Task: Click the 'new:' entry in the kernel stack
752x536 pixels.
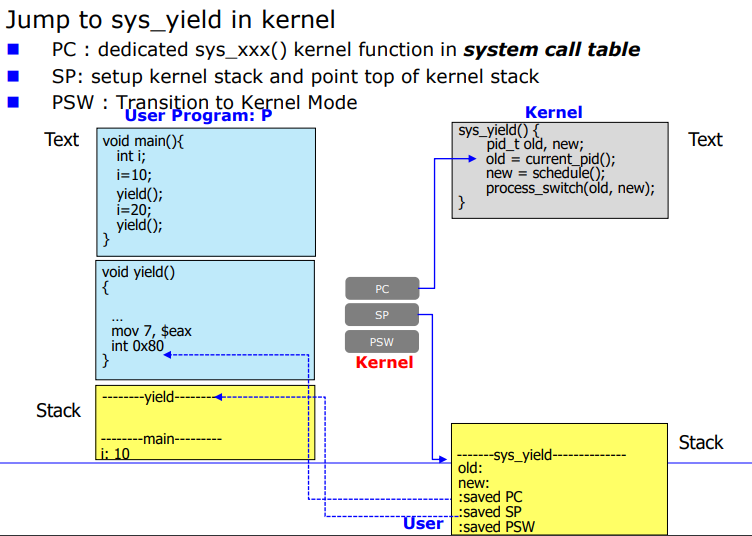Action: pyautogui.click(x=473, y=483)
